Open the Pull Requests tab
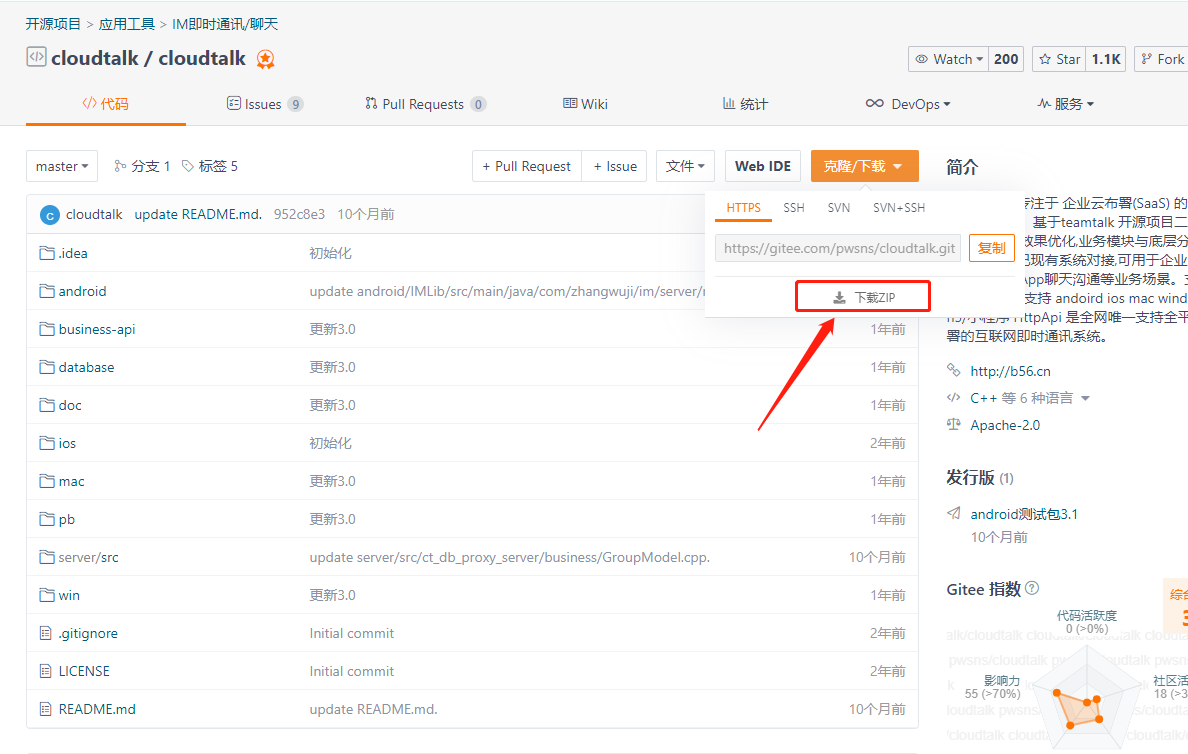Viewport: 1188px width, 754px height. [425, 104]
